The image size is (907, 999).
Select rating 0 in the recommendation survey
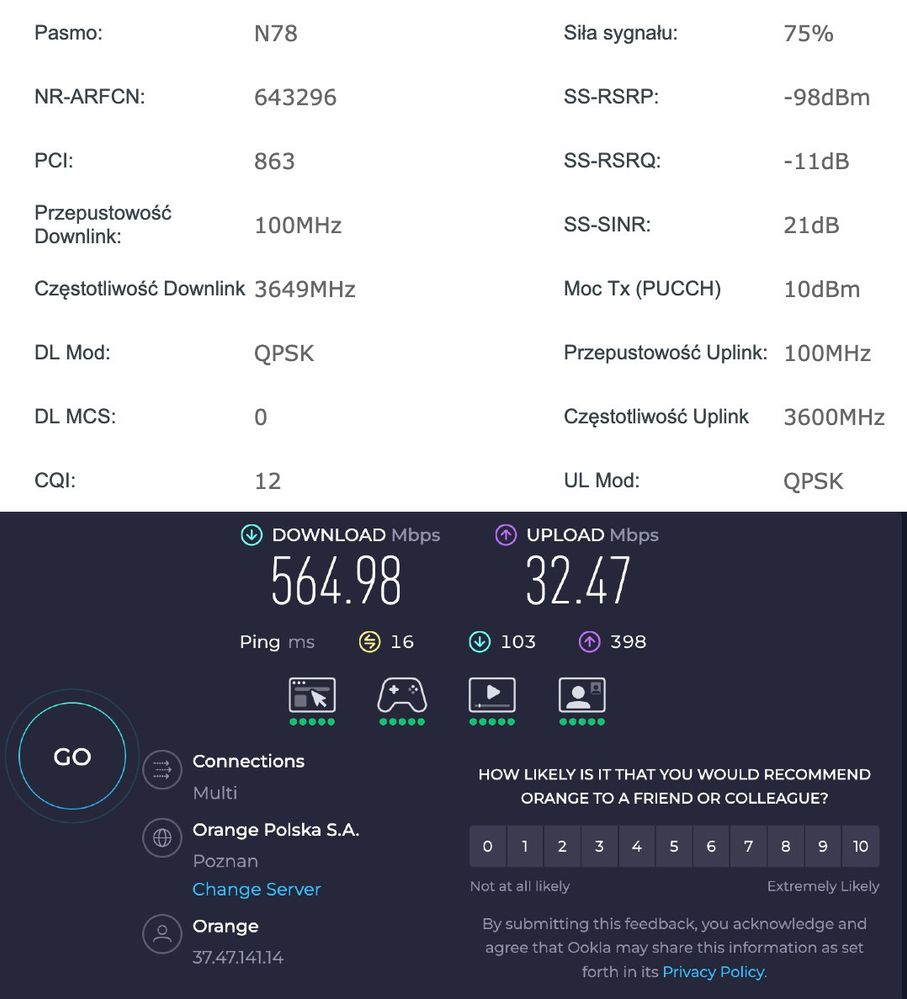point(487,846)
